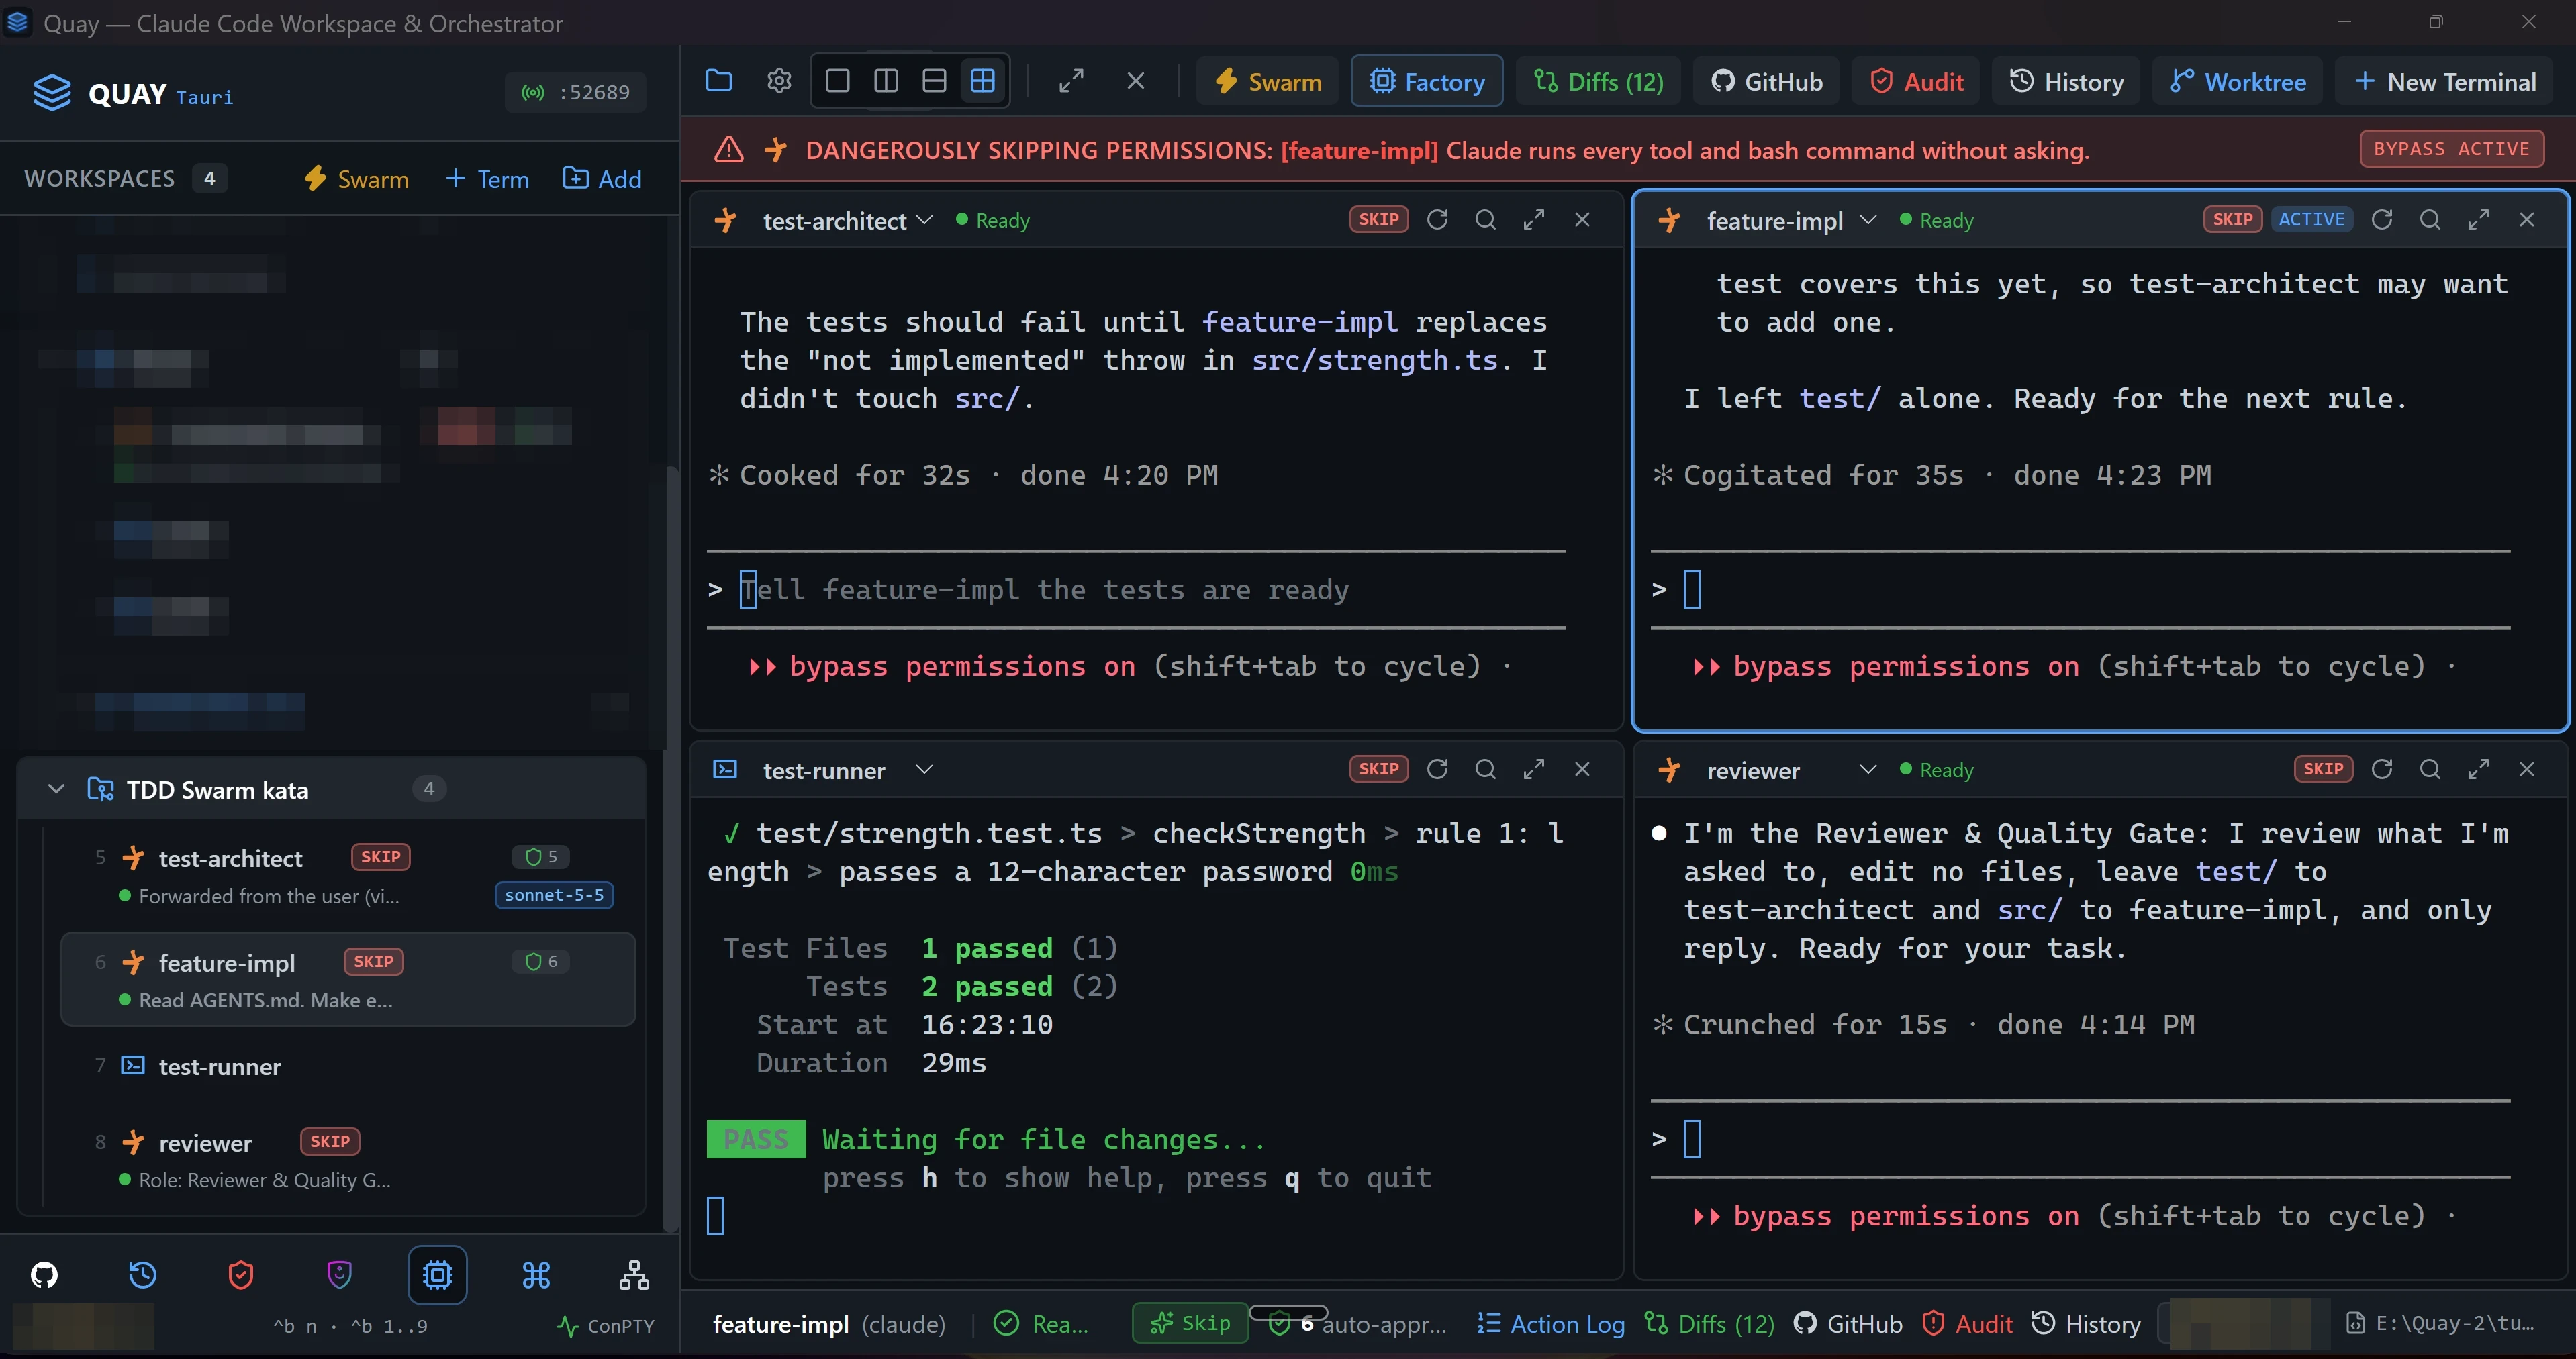Restart the test-architect pane with refresh icon
2576x1359 pixels.
(x=1437, y=220)
